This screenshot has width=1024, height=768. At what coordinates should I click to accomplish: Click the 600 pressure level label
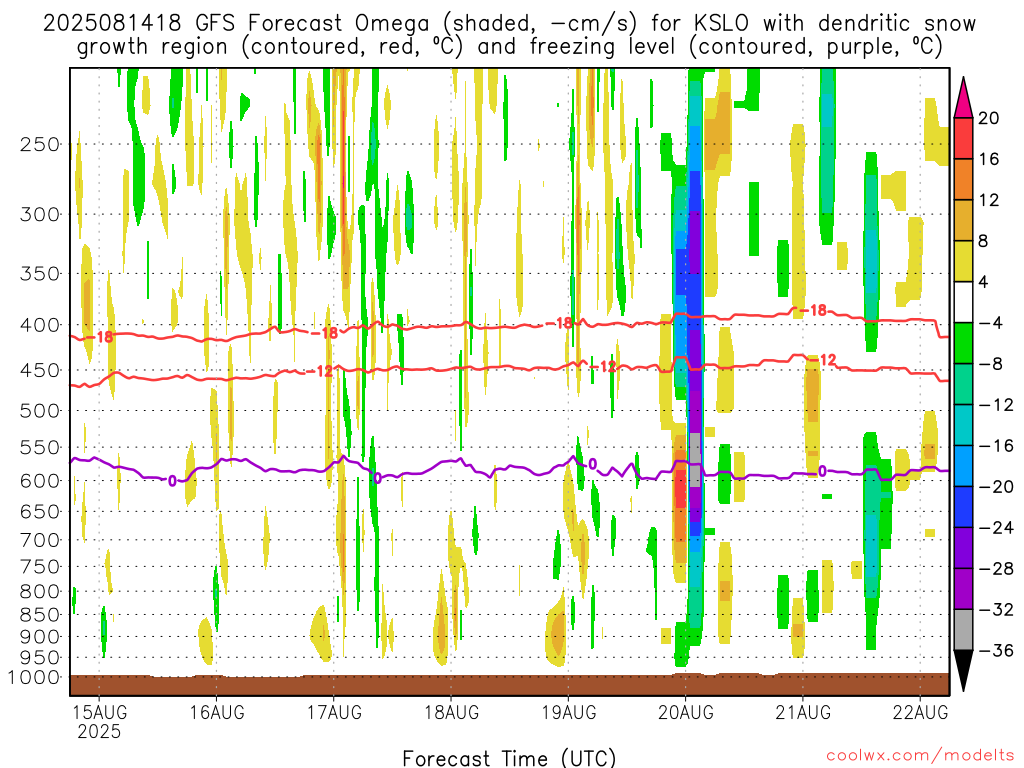point(40,481)
